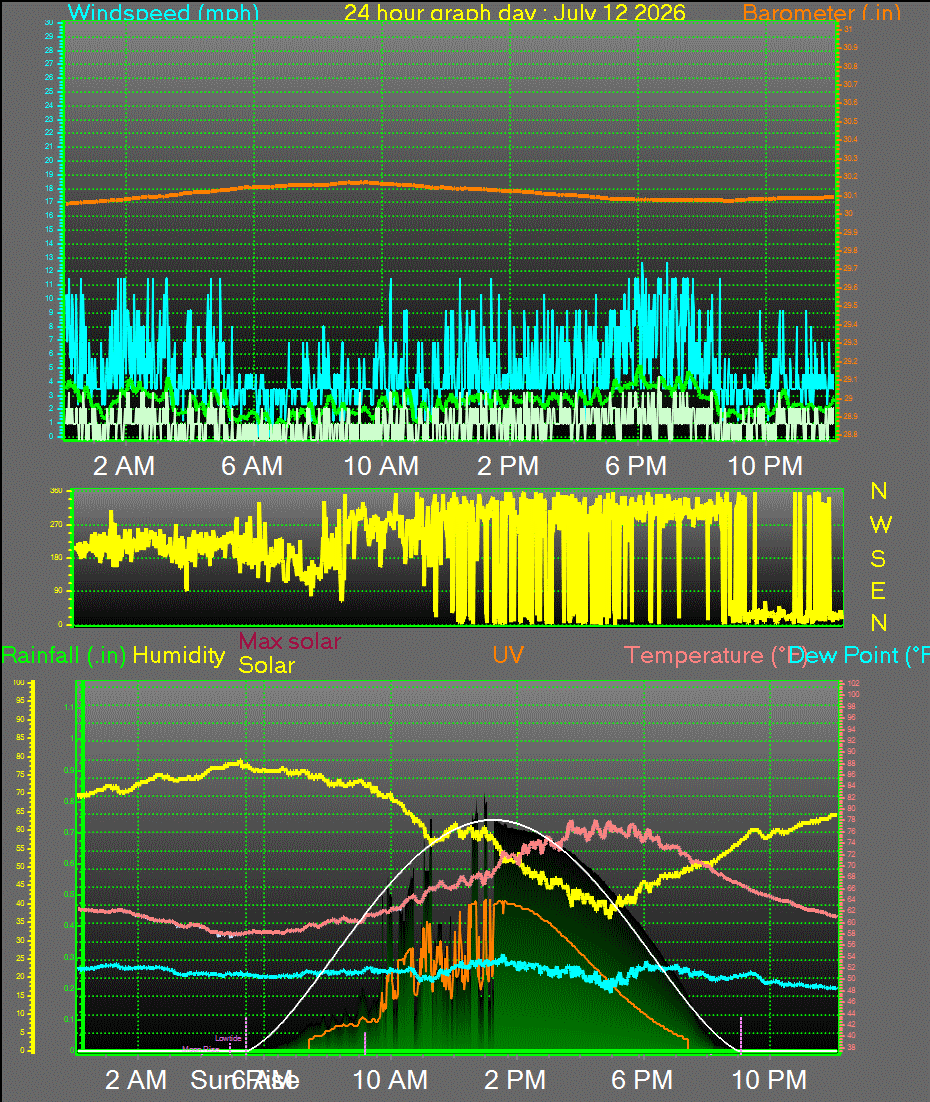Viewport: 930px width, 1102px height.
Task: Click the bottom N compass letter
Action: click(x=879, y=623)
